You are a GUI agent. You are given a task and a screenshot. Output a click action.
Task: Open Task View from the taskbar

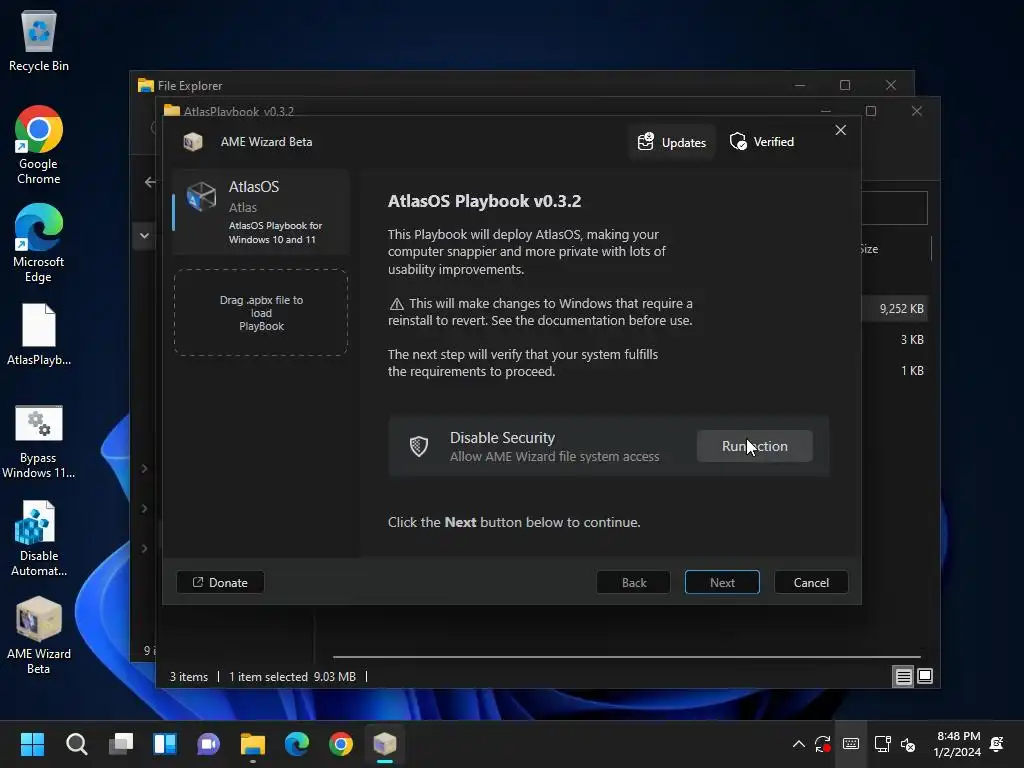point(121,744)
